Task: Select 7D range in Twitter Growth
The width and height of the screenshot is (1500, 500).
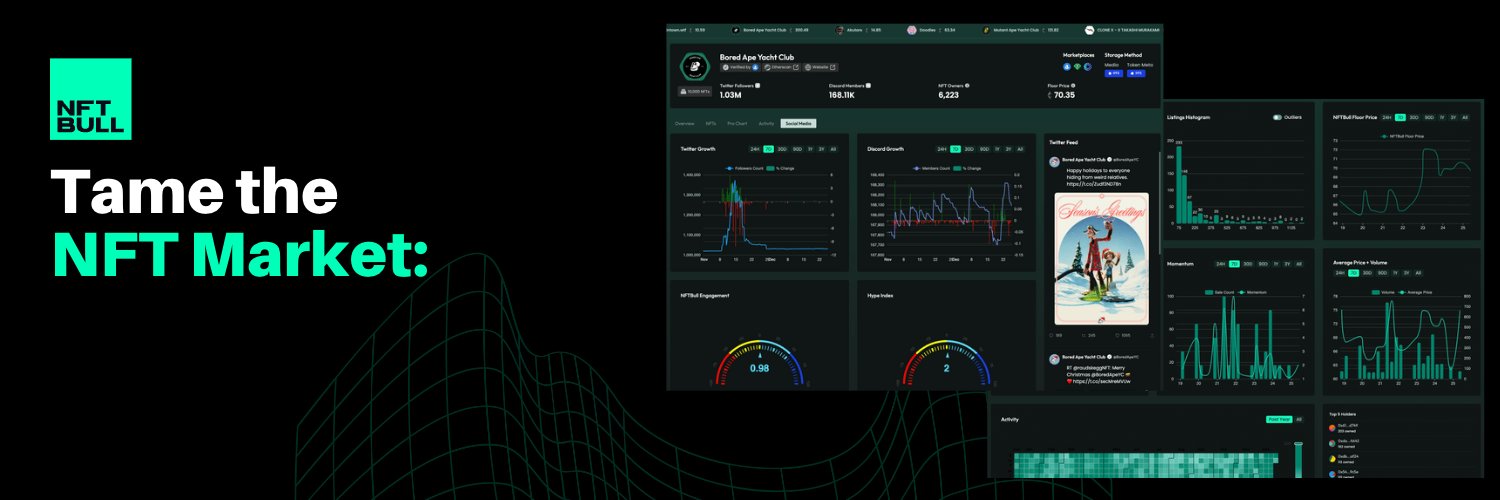Action: tap(769, 149)
